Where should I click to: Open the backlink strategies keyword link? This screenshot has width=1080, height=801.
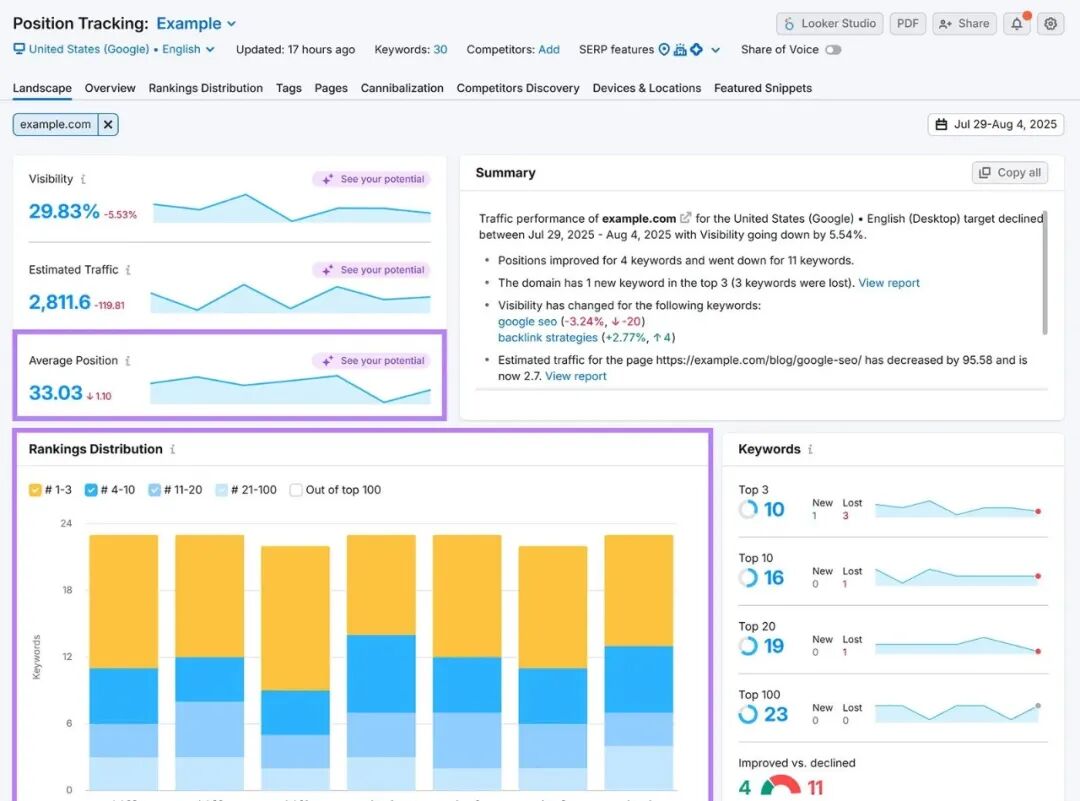pos(548,337)
